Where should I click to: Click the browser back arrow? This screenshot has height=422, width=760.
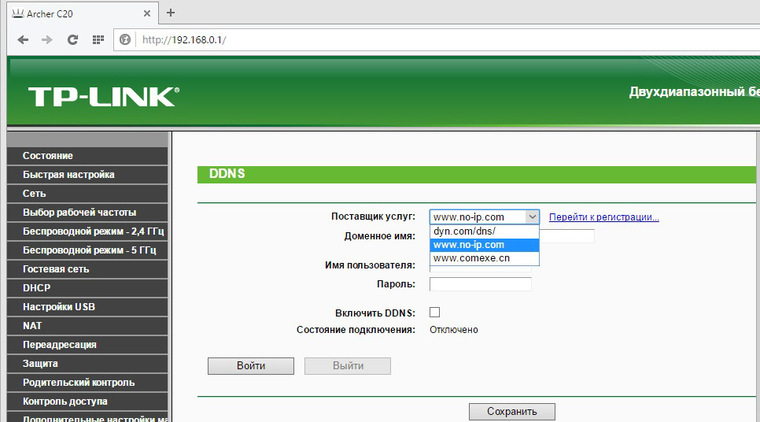click(x=23, y=40)
